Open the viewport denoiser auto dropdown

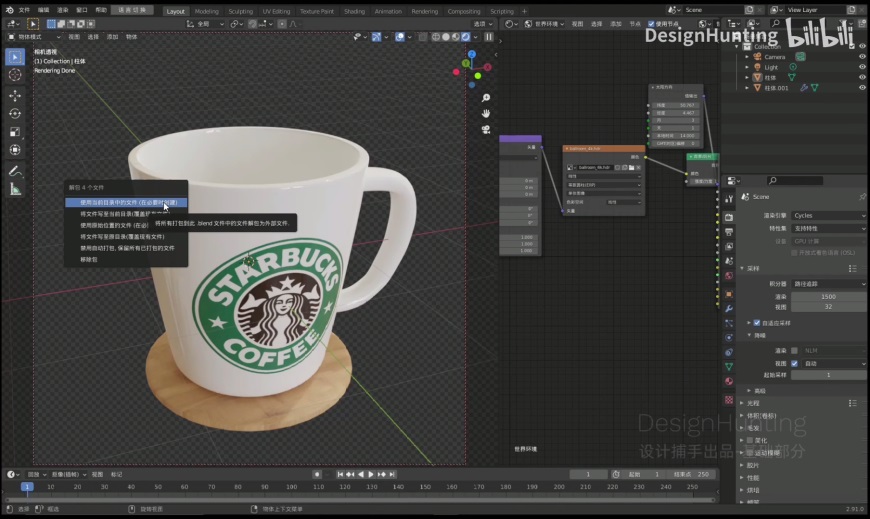[x=834, y=363]
